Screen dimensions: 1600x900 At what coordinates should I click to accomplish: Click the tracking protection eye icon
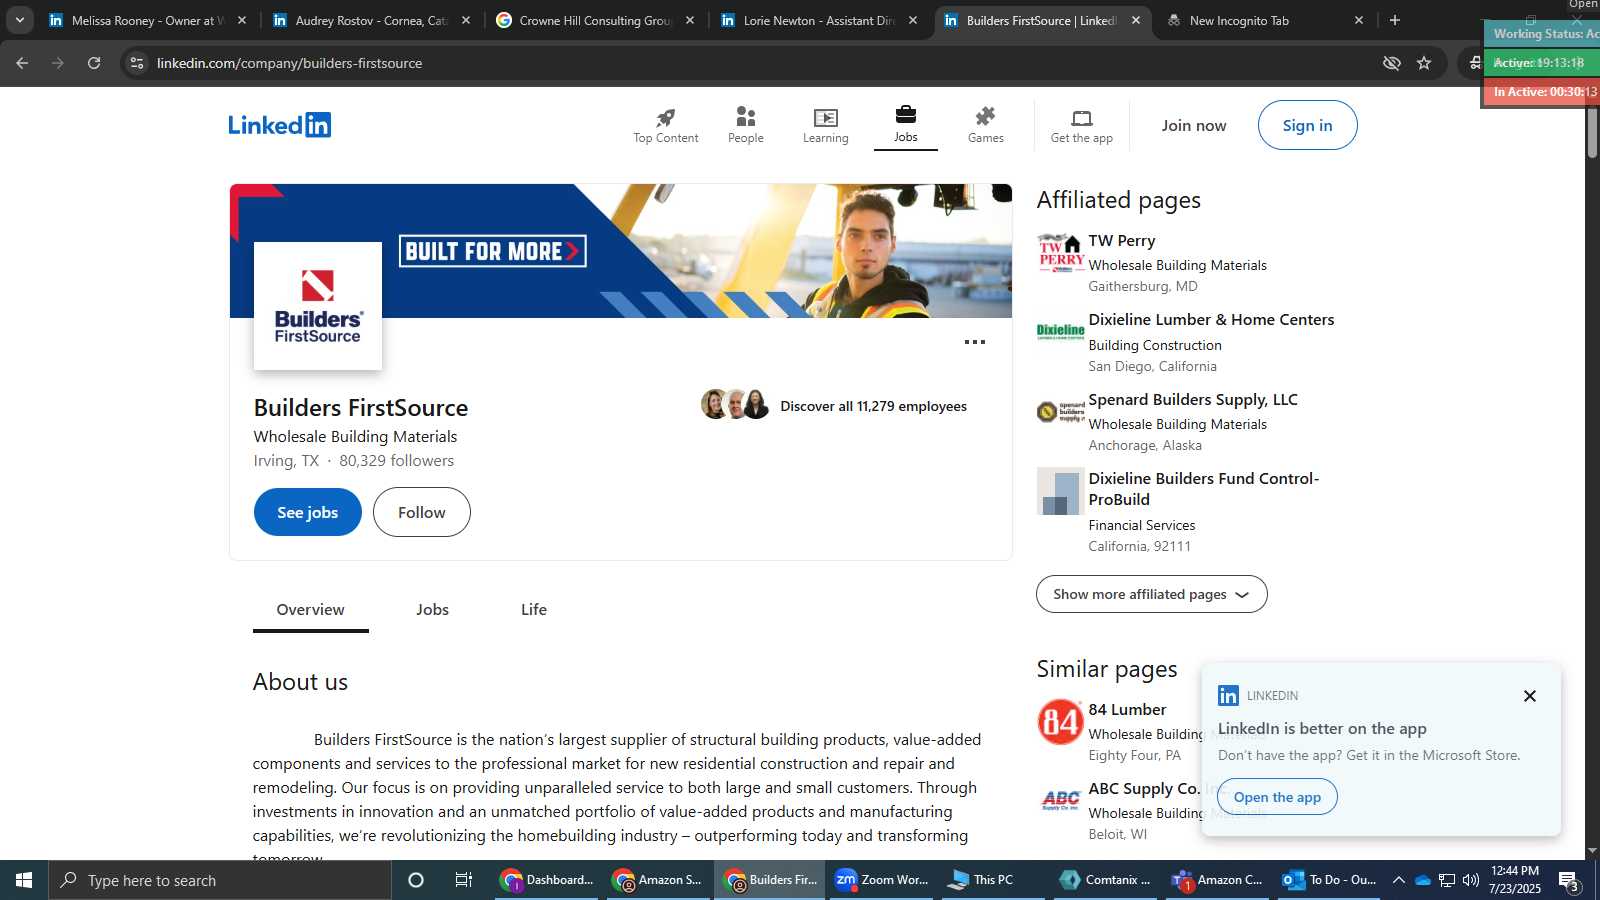coord(1391,63)
